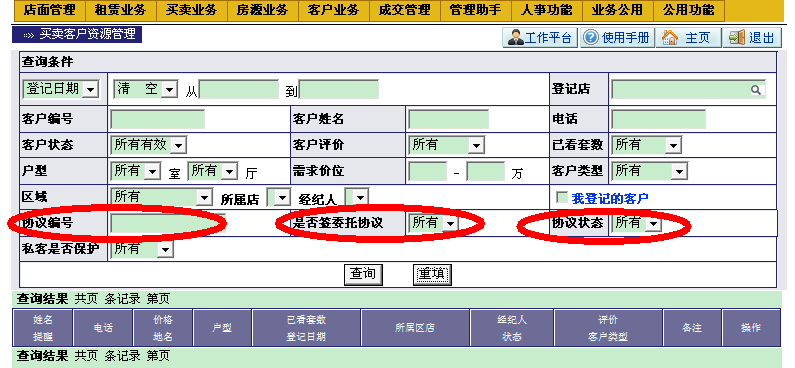Focus the 协议编号 input field
Viewport: 795px width, 368px height.
point(168,224)
